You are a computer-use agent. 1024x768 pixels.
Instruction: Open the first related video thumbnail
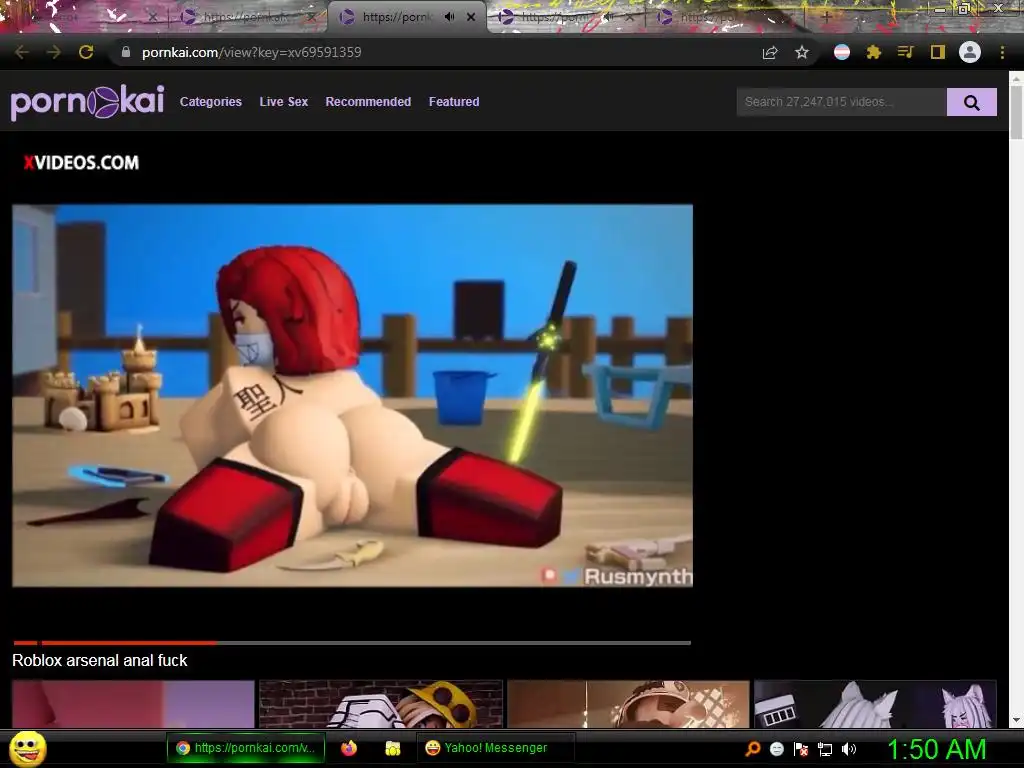tap(133, 704)
